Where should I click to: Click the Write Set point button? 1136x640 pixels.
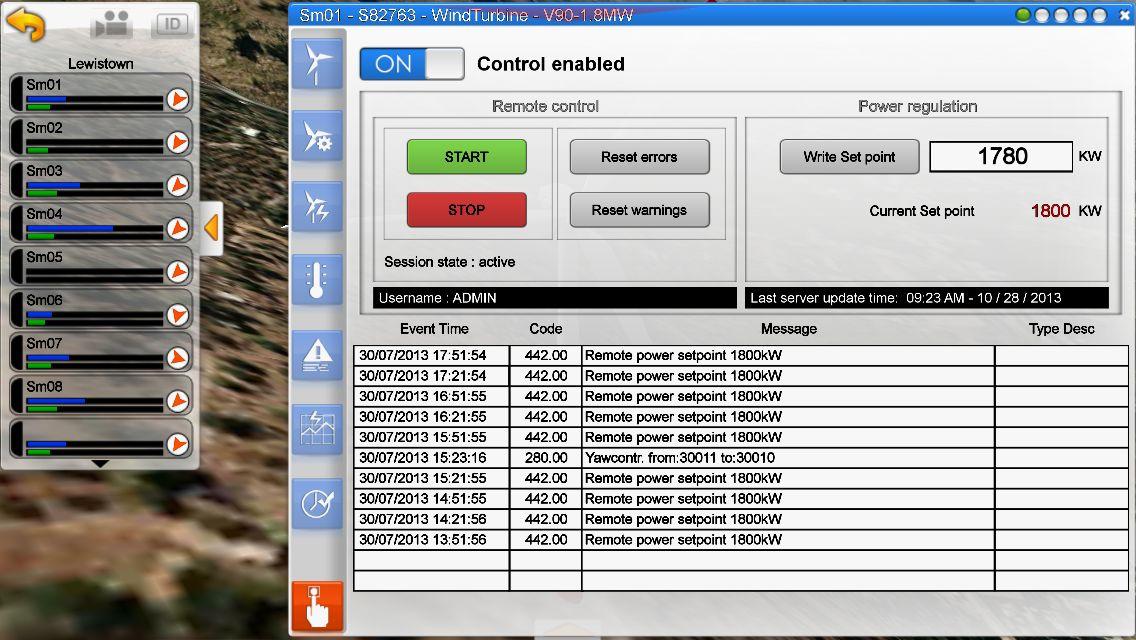pos(849,157)
